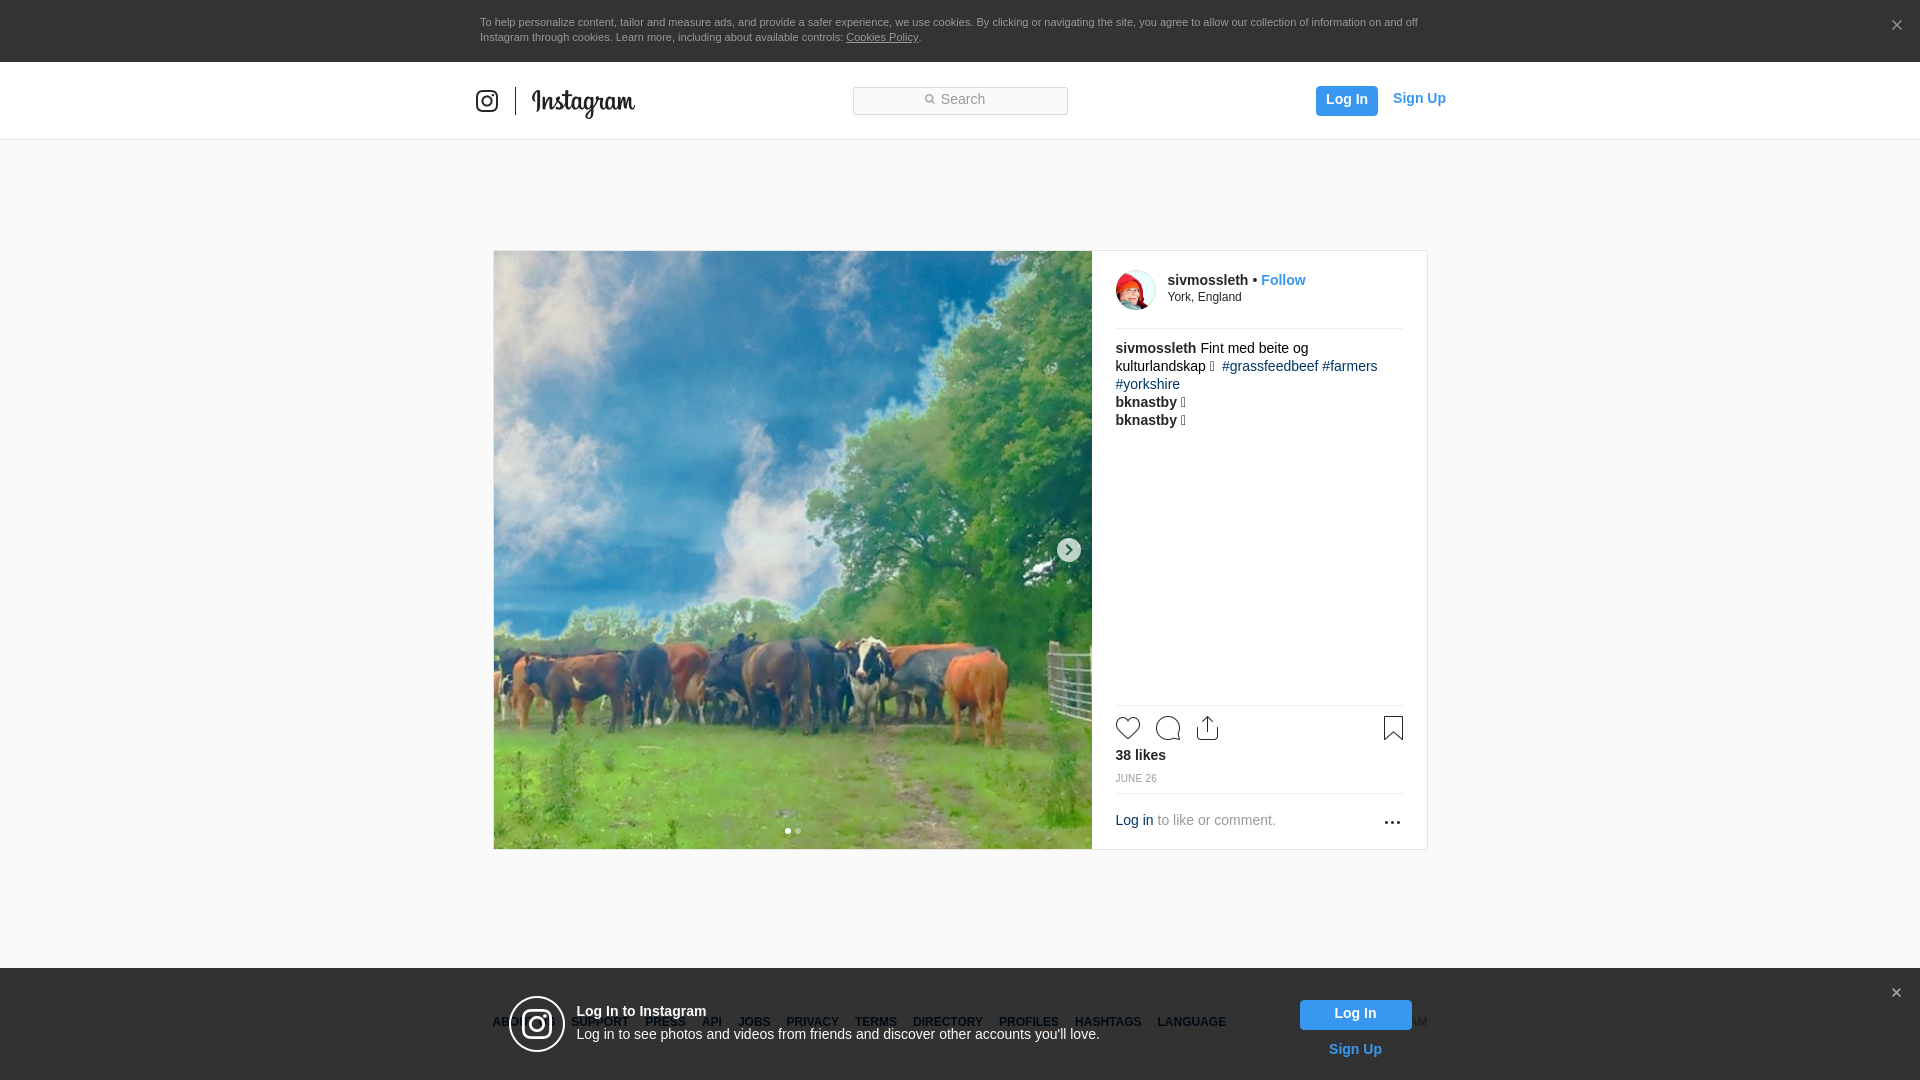Image resolution: width=1920 pixels, height=1080 pixels.
Task: Click the JUNE 26 post date
Action: [x=1136, y=779]
